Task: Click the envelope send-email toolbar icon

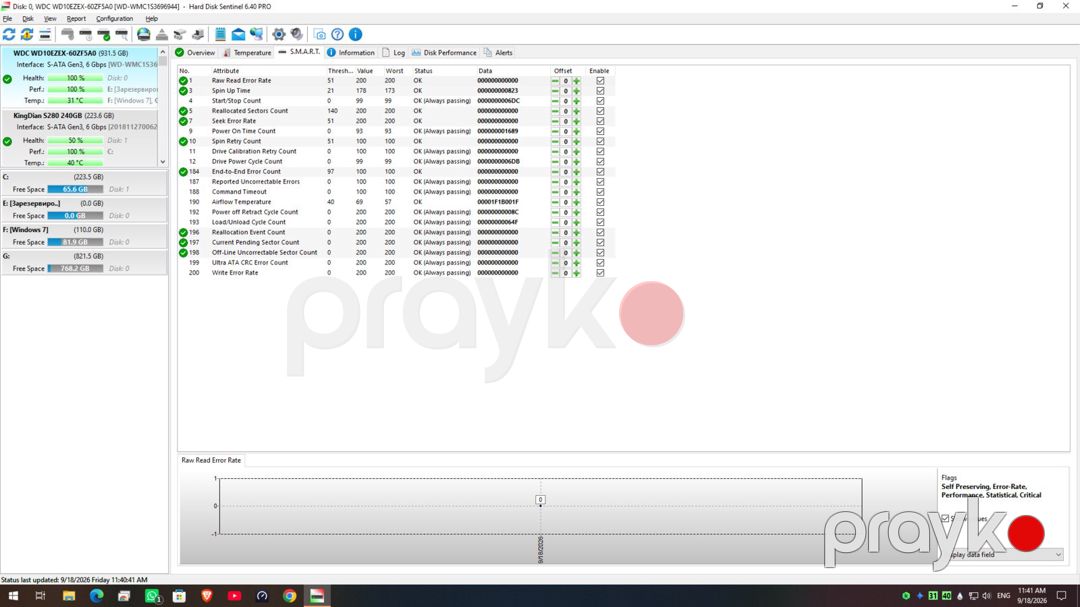Action: coord(238,34)
